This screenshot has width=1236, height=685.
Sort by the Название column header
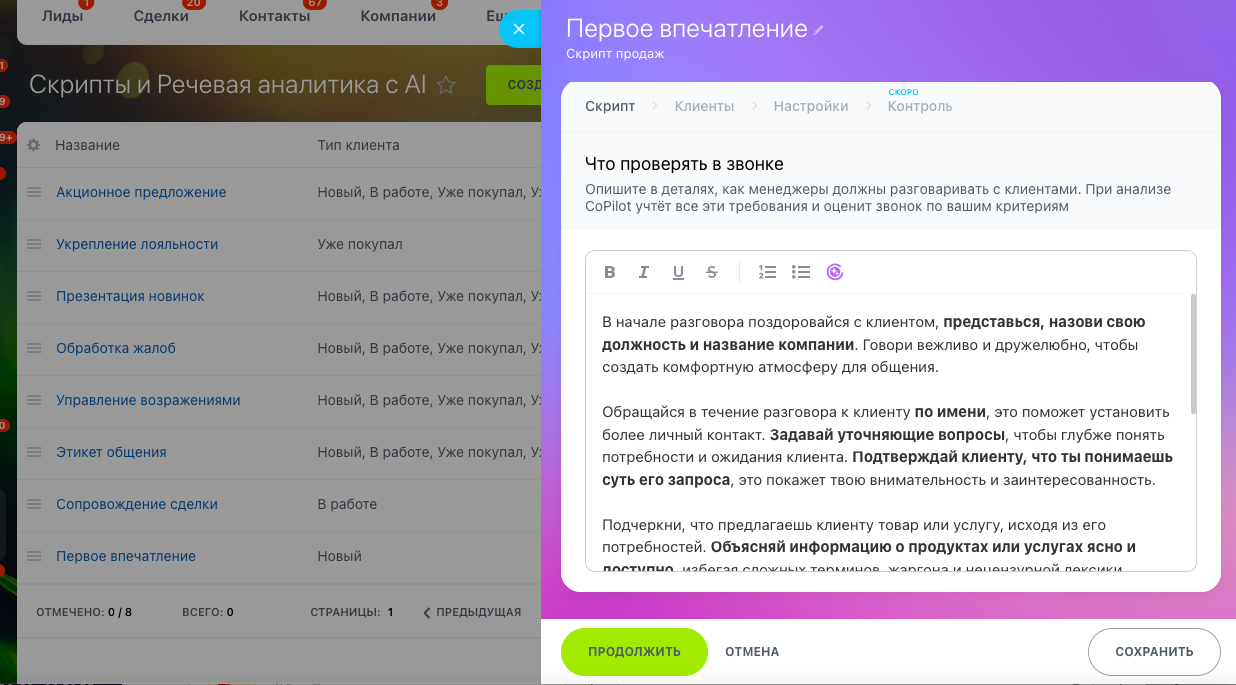tap(87, 145)
